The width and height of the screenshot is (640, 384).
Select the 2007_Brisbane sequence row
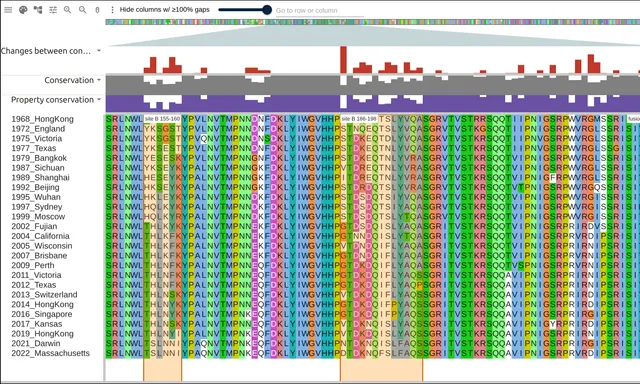pos(39,255)
